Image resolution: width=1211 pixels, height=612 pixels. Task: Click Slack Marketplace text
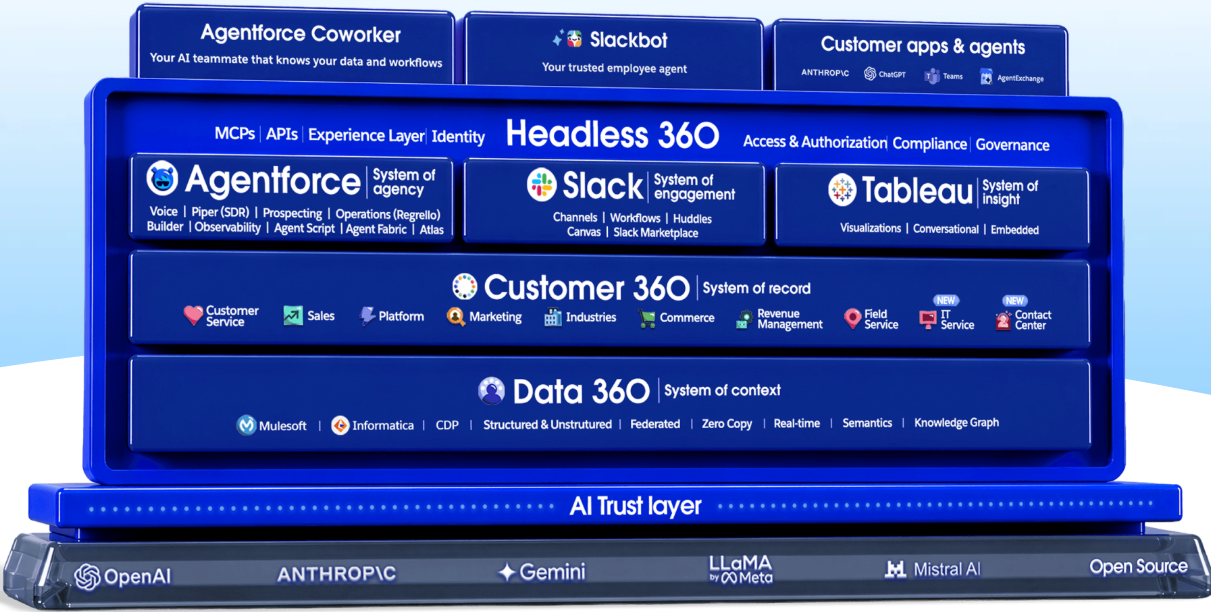(656, 233)
